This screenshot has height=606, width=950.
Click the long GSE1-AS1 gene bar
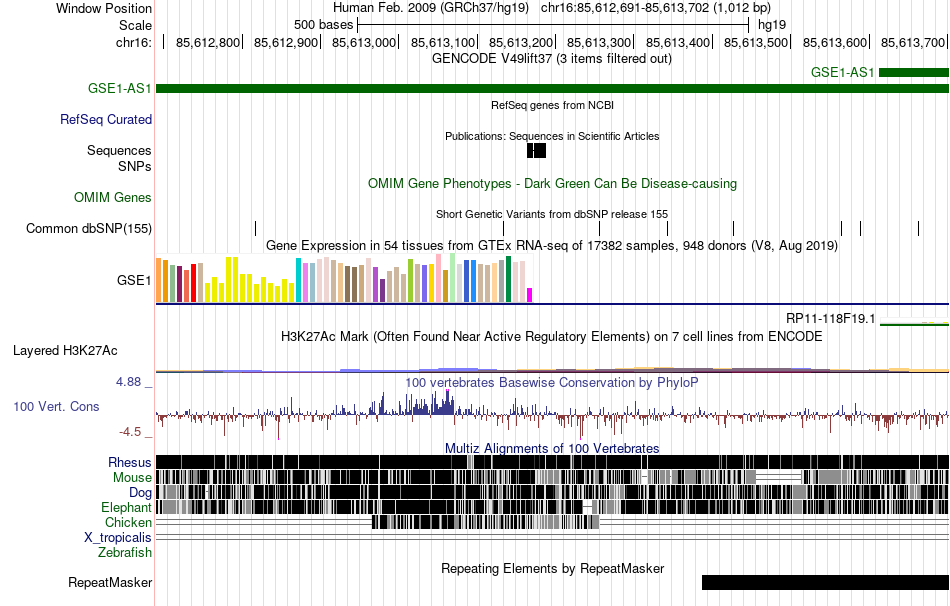552,88
